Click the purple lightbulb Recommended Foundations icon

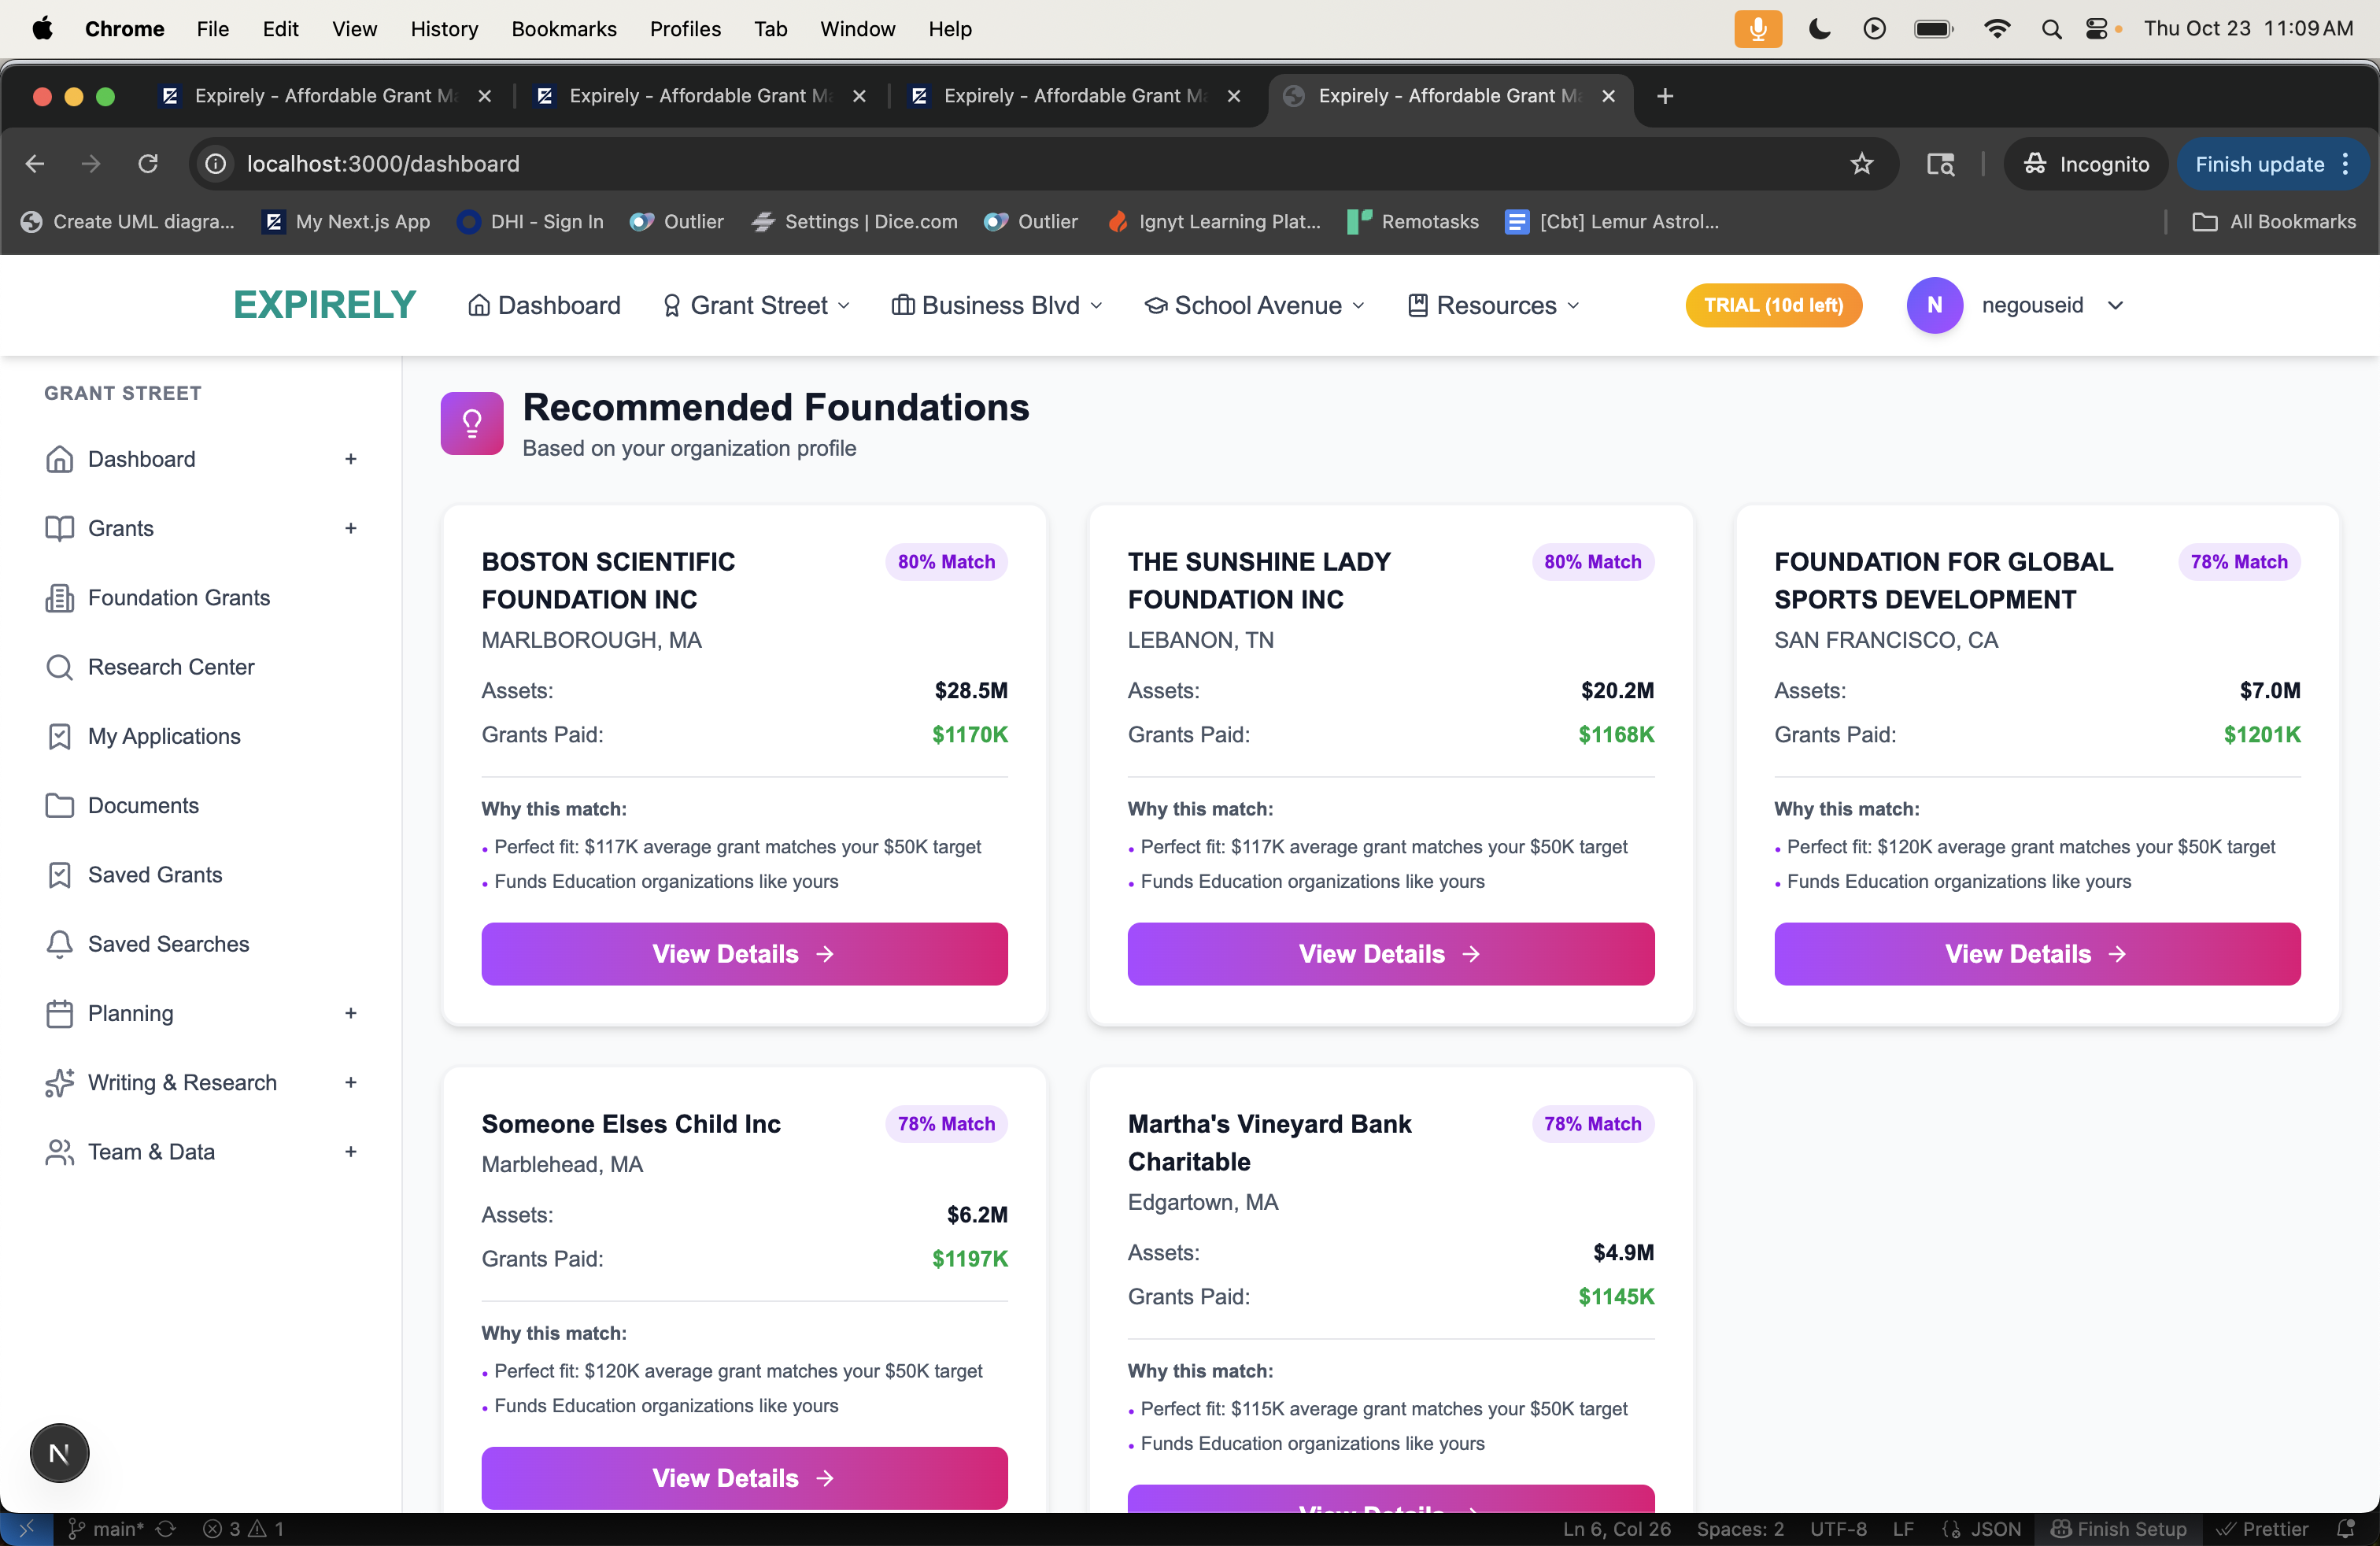point(472,423)
